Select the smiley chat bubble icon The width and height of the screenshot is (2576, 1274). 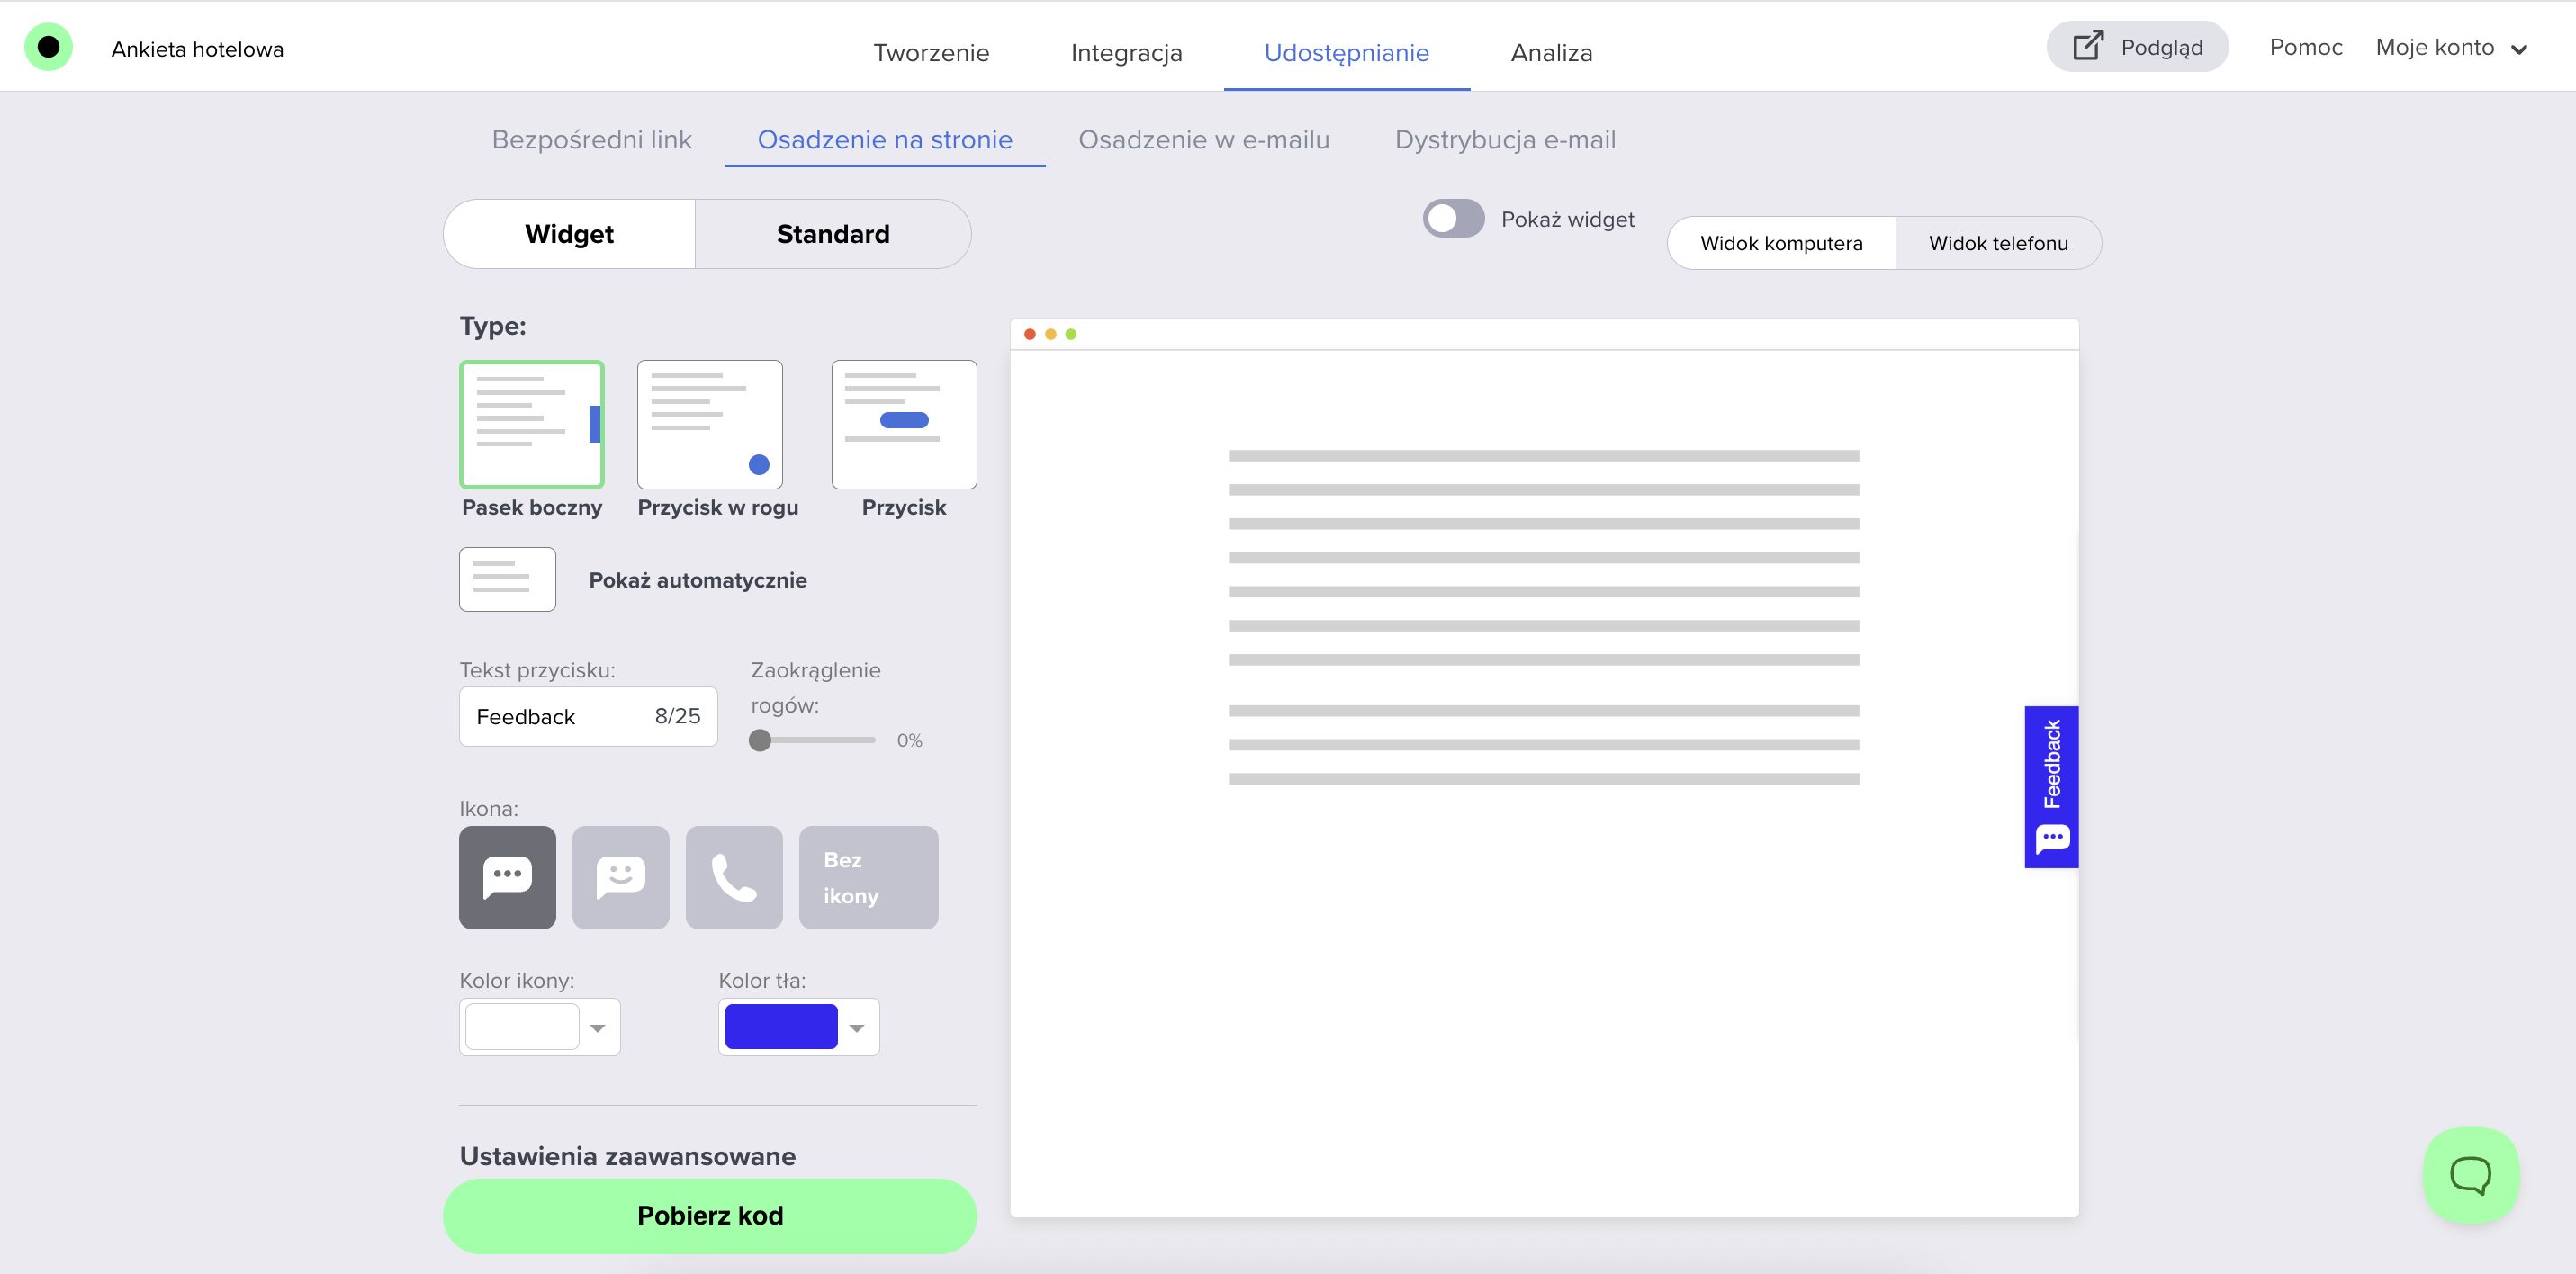coord(620,877)
